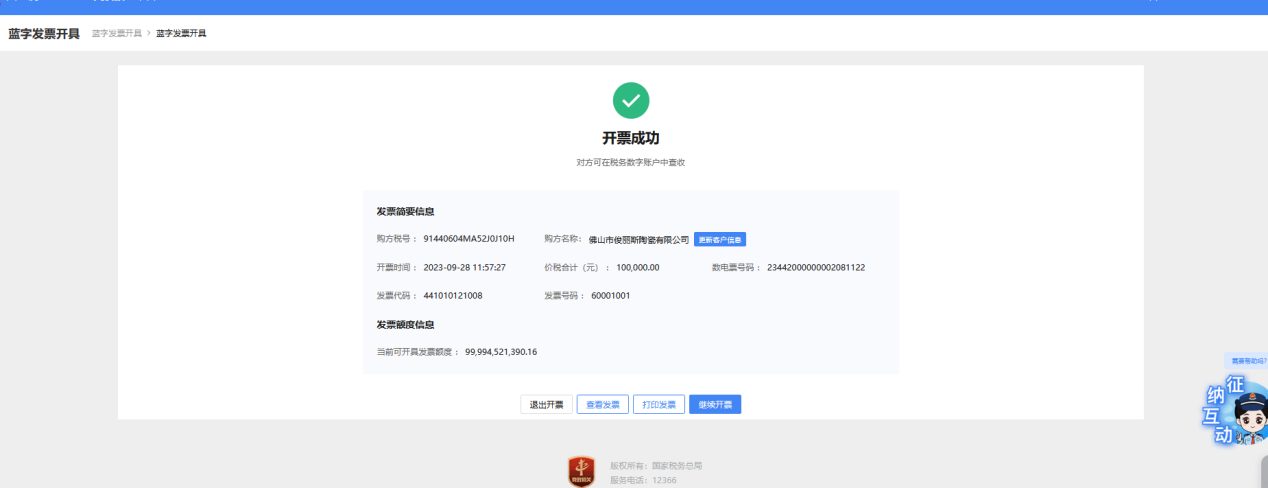Click 更新客户信息 button beside buyer name

pyautogui.click(x=720, y=240)
